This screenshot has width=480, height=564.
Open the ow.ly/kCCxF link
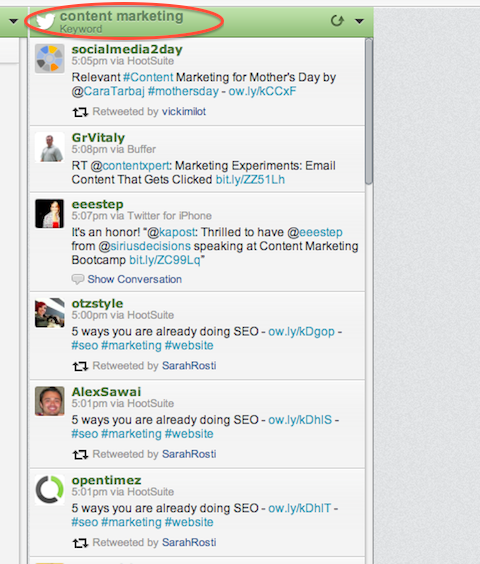pyautogui.click(x=262, y=91)
